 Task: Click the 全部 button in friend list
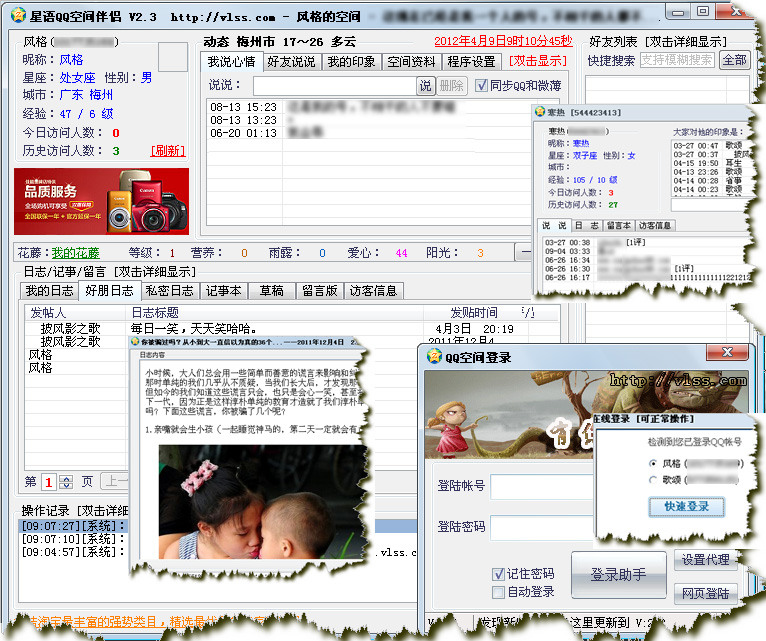click(x=734, y=61)
